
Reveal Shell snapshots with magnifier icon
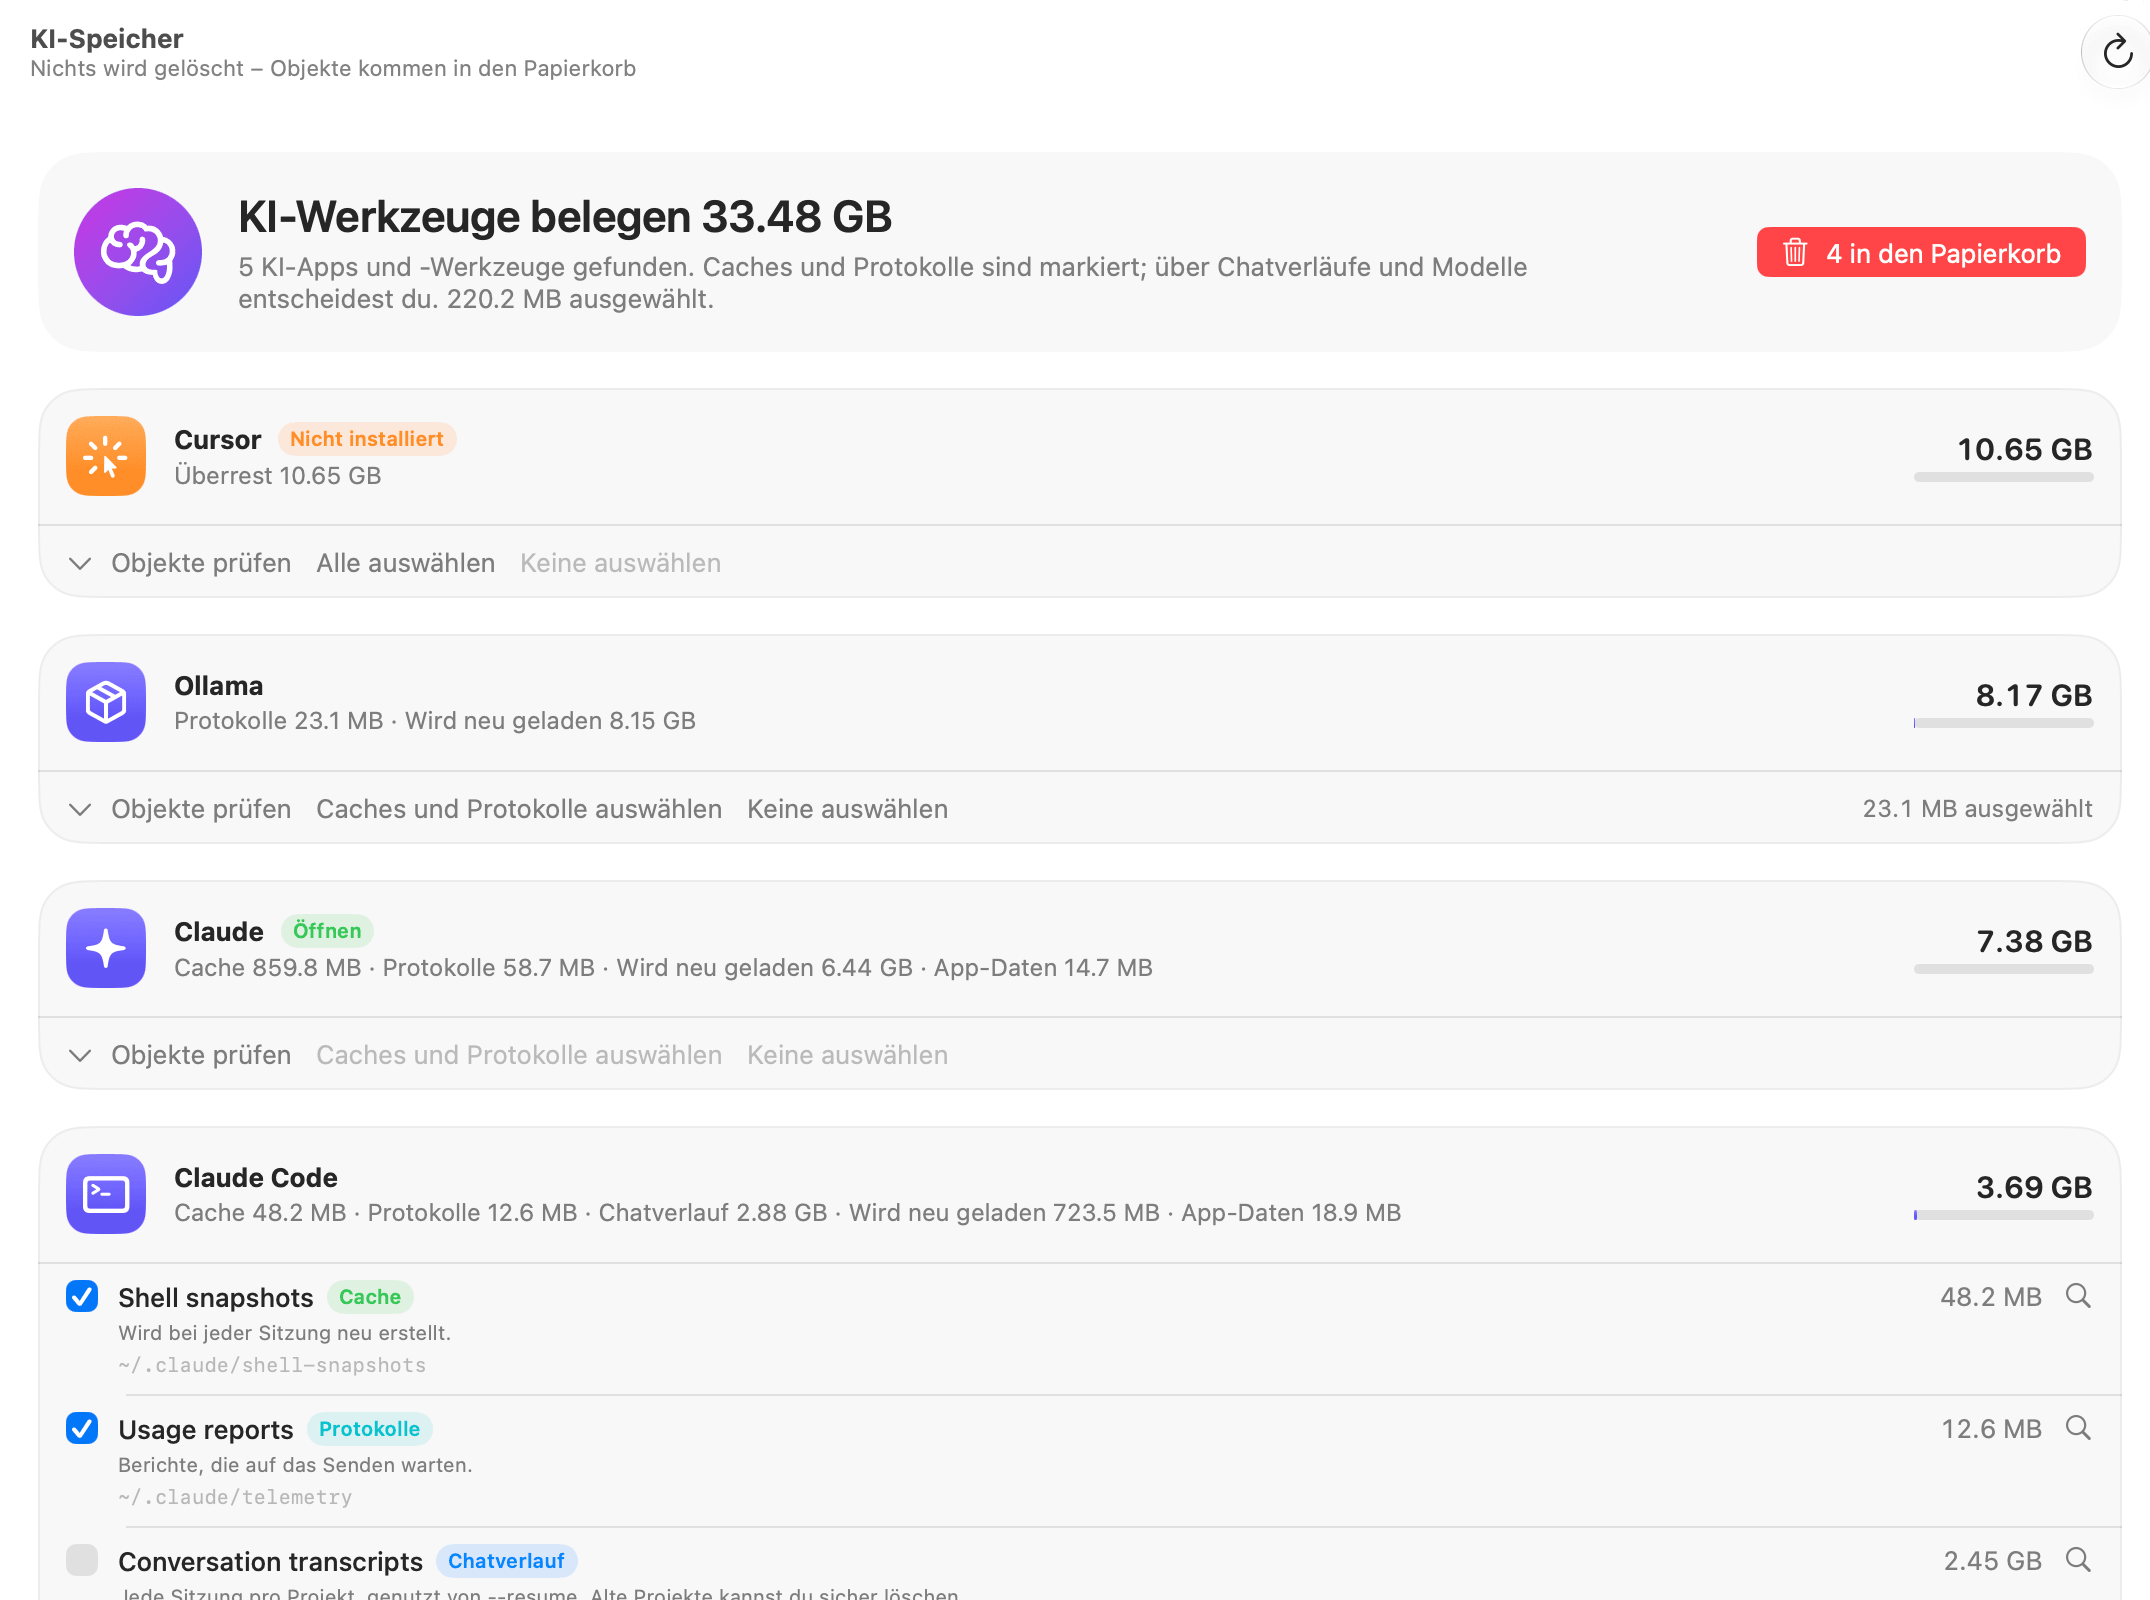click(x=2078, y=1296)
